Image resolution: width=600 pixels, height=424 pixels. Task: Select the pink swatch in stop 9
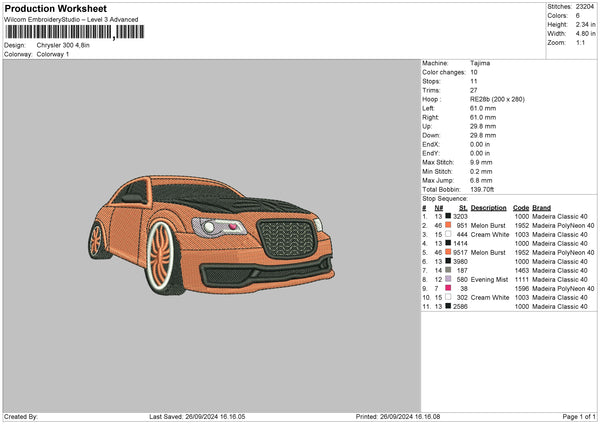448,288
